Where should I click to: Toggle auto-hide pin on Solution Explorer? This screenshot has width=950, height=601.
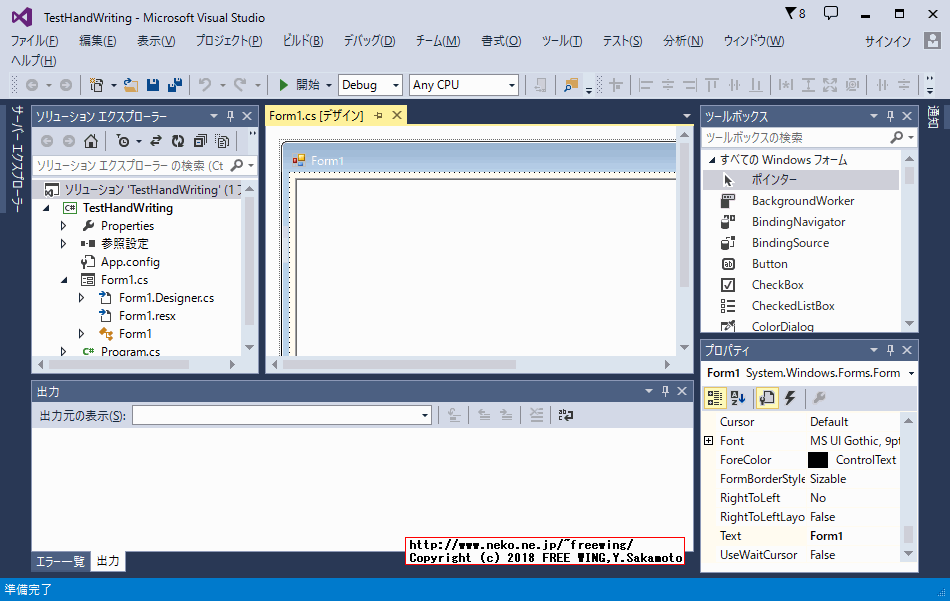click(229, 115)
